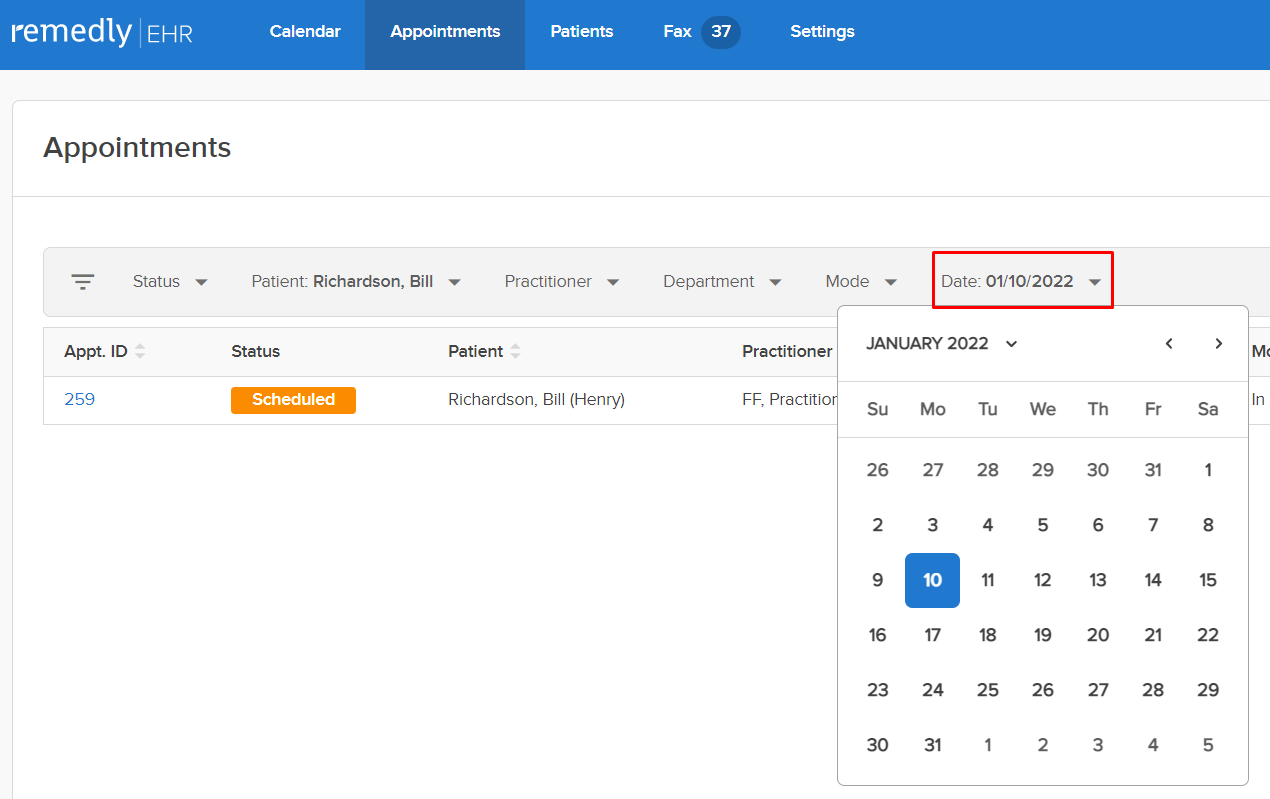The height and width of the screenshot is (799, 1270).
Task: Select Richardson, Bill (Henry) patient cell
Action: tap(536, 399)
